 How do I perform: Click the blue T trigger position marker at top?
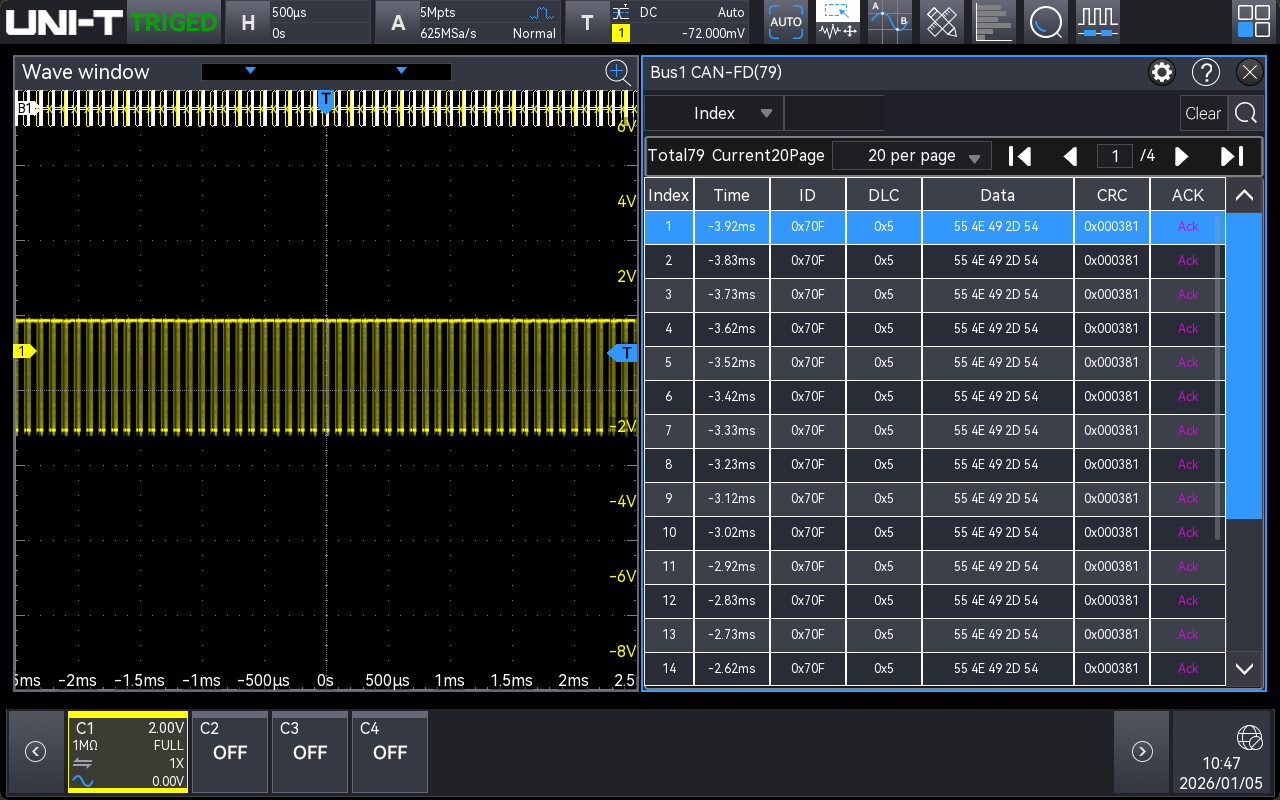pyautogui.click(x=325, y=100)
